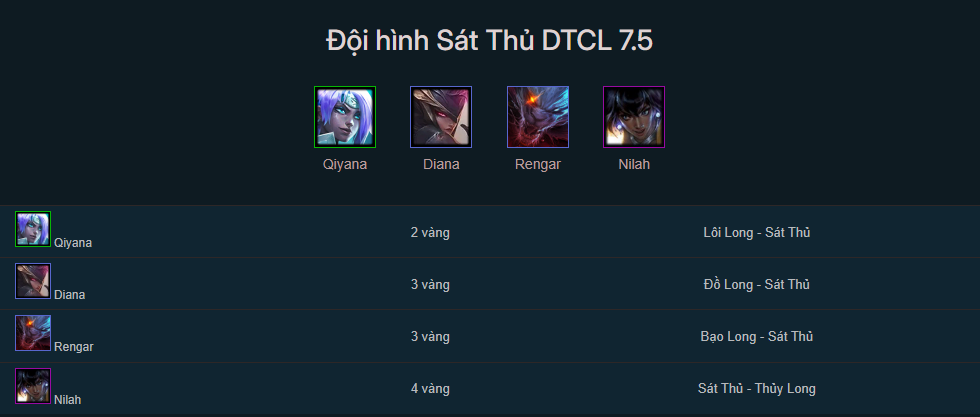Click 'Đồ Long - Sát Thủ' trait text
980x417 pixels.
click(x=756, y=285)
